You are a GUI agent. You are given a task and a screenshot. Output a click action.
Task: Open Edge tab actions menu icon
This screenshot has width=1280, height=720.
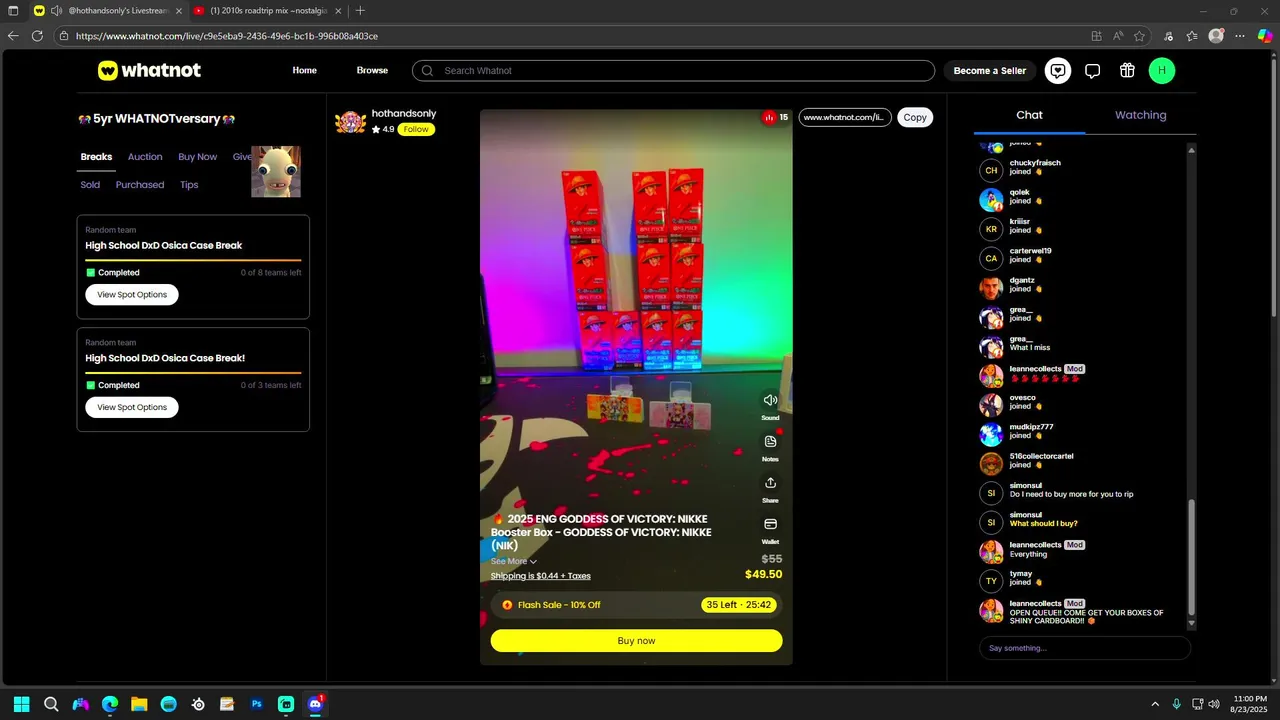(x=13, y=10)
